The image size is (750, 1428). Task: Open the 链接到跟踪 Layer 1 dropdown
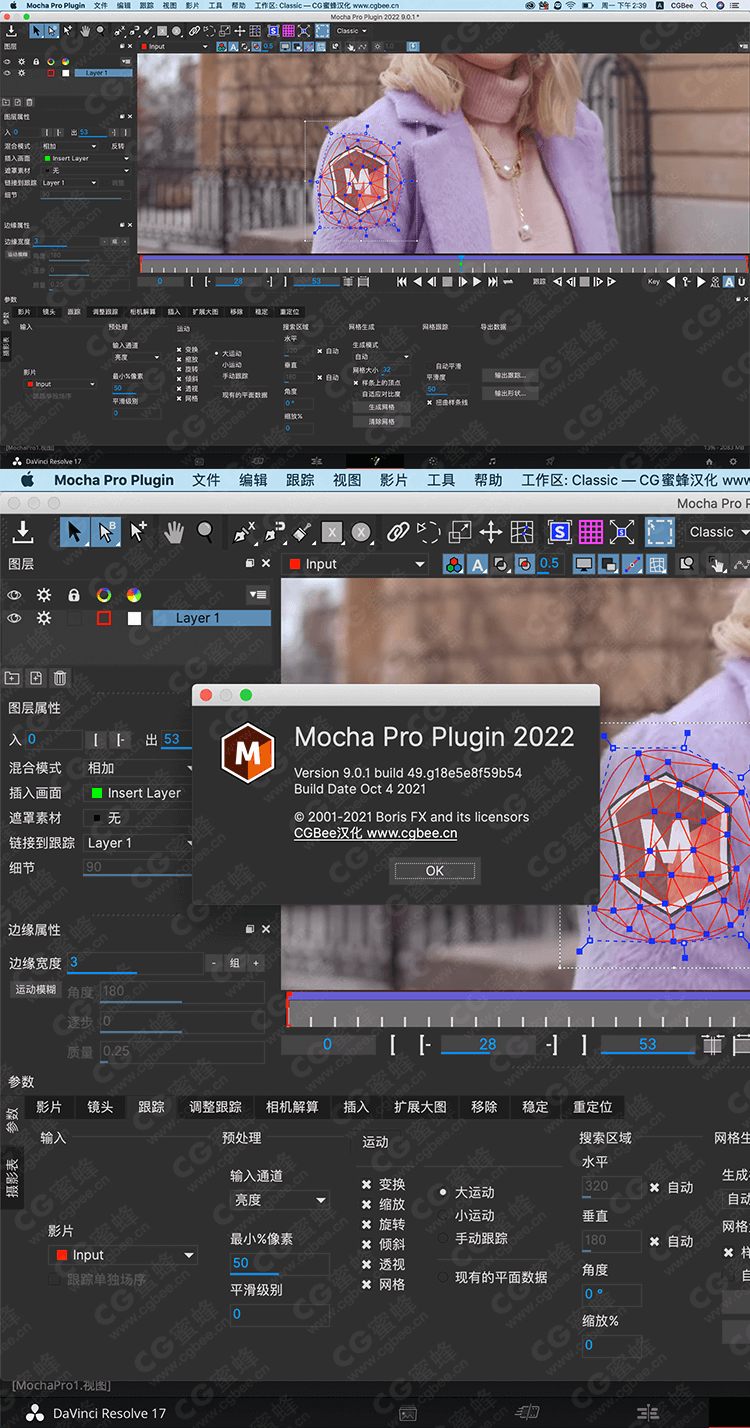[x=139, y=843]
